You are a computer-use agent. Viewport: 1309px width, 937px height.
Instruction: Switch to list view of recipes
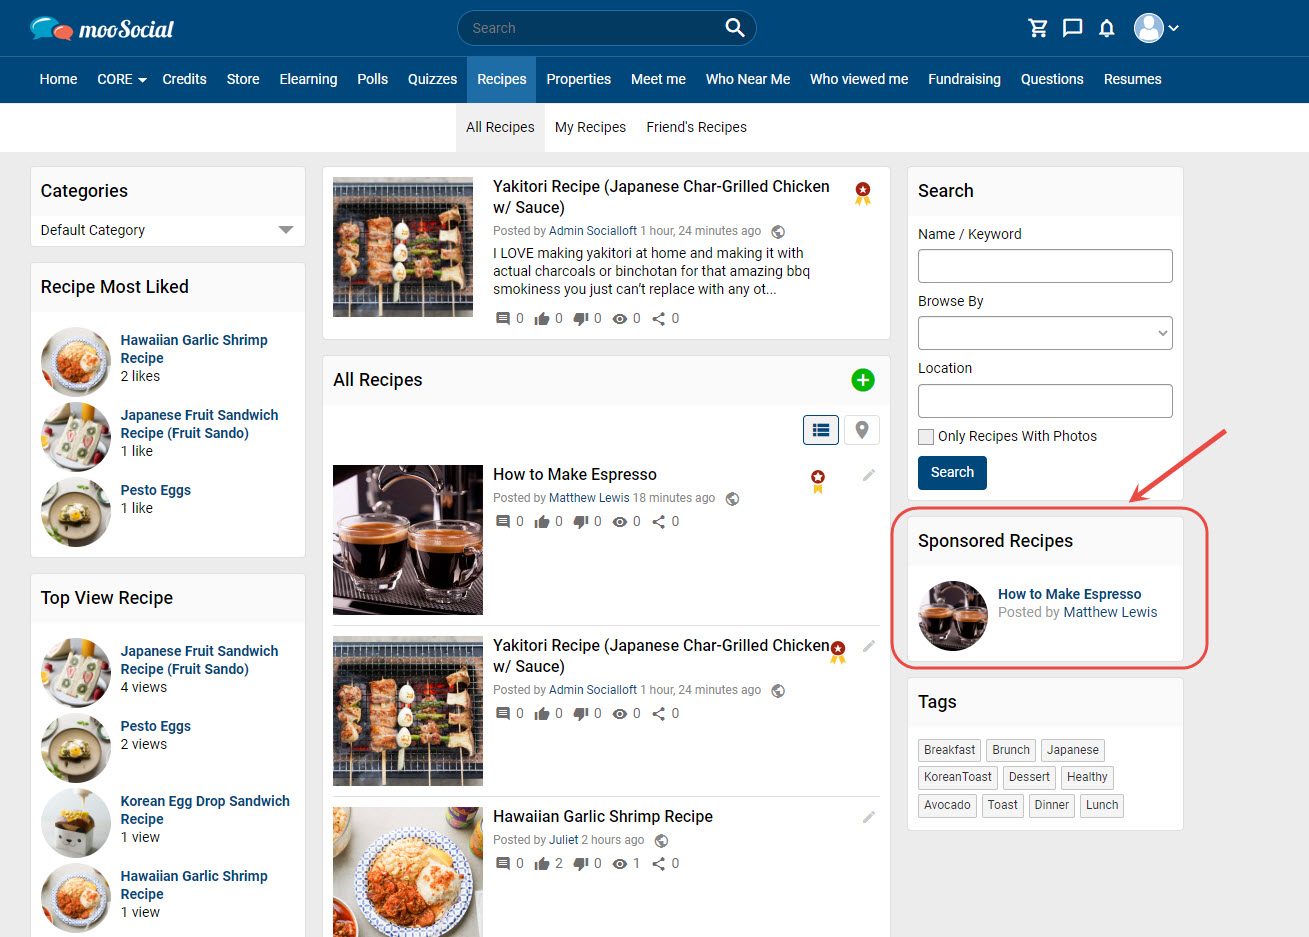click(821, 430)
